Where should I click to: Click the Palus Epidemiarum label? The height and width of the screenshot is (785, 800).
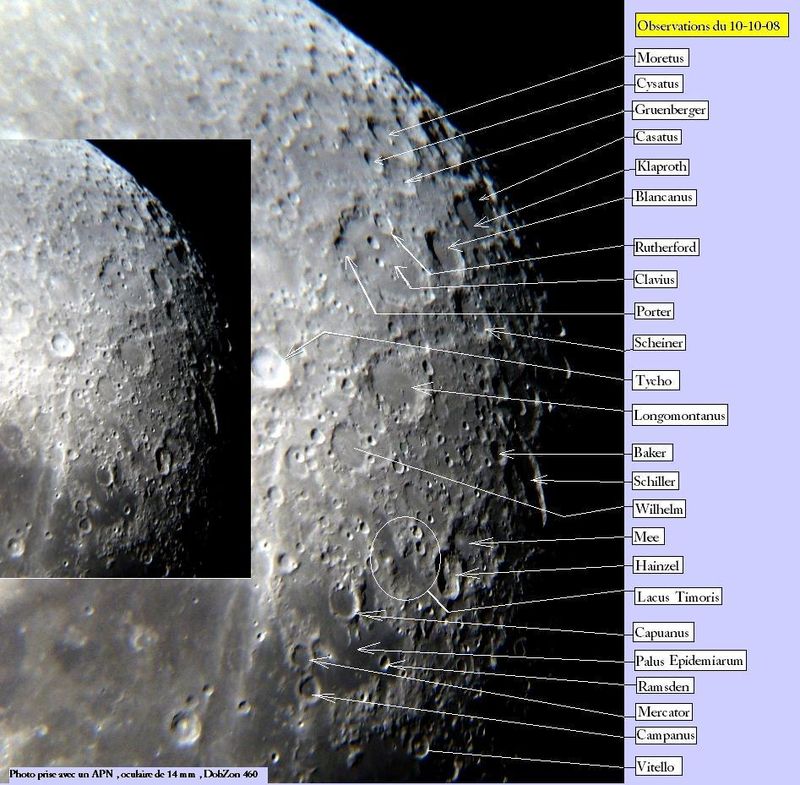pyautogui.click(x=690, y=660)
